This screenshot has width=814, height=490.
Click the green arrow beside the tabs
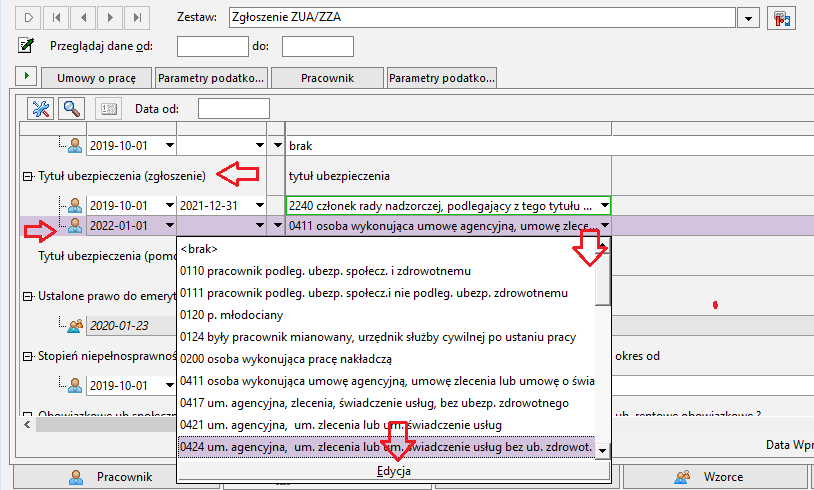tap(26, 76)
